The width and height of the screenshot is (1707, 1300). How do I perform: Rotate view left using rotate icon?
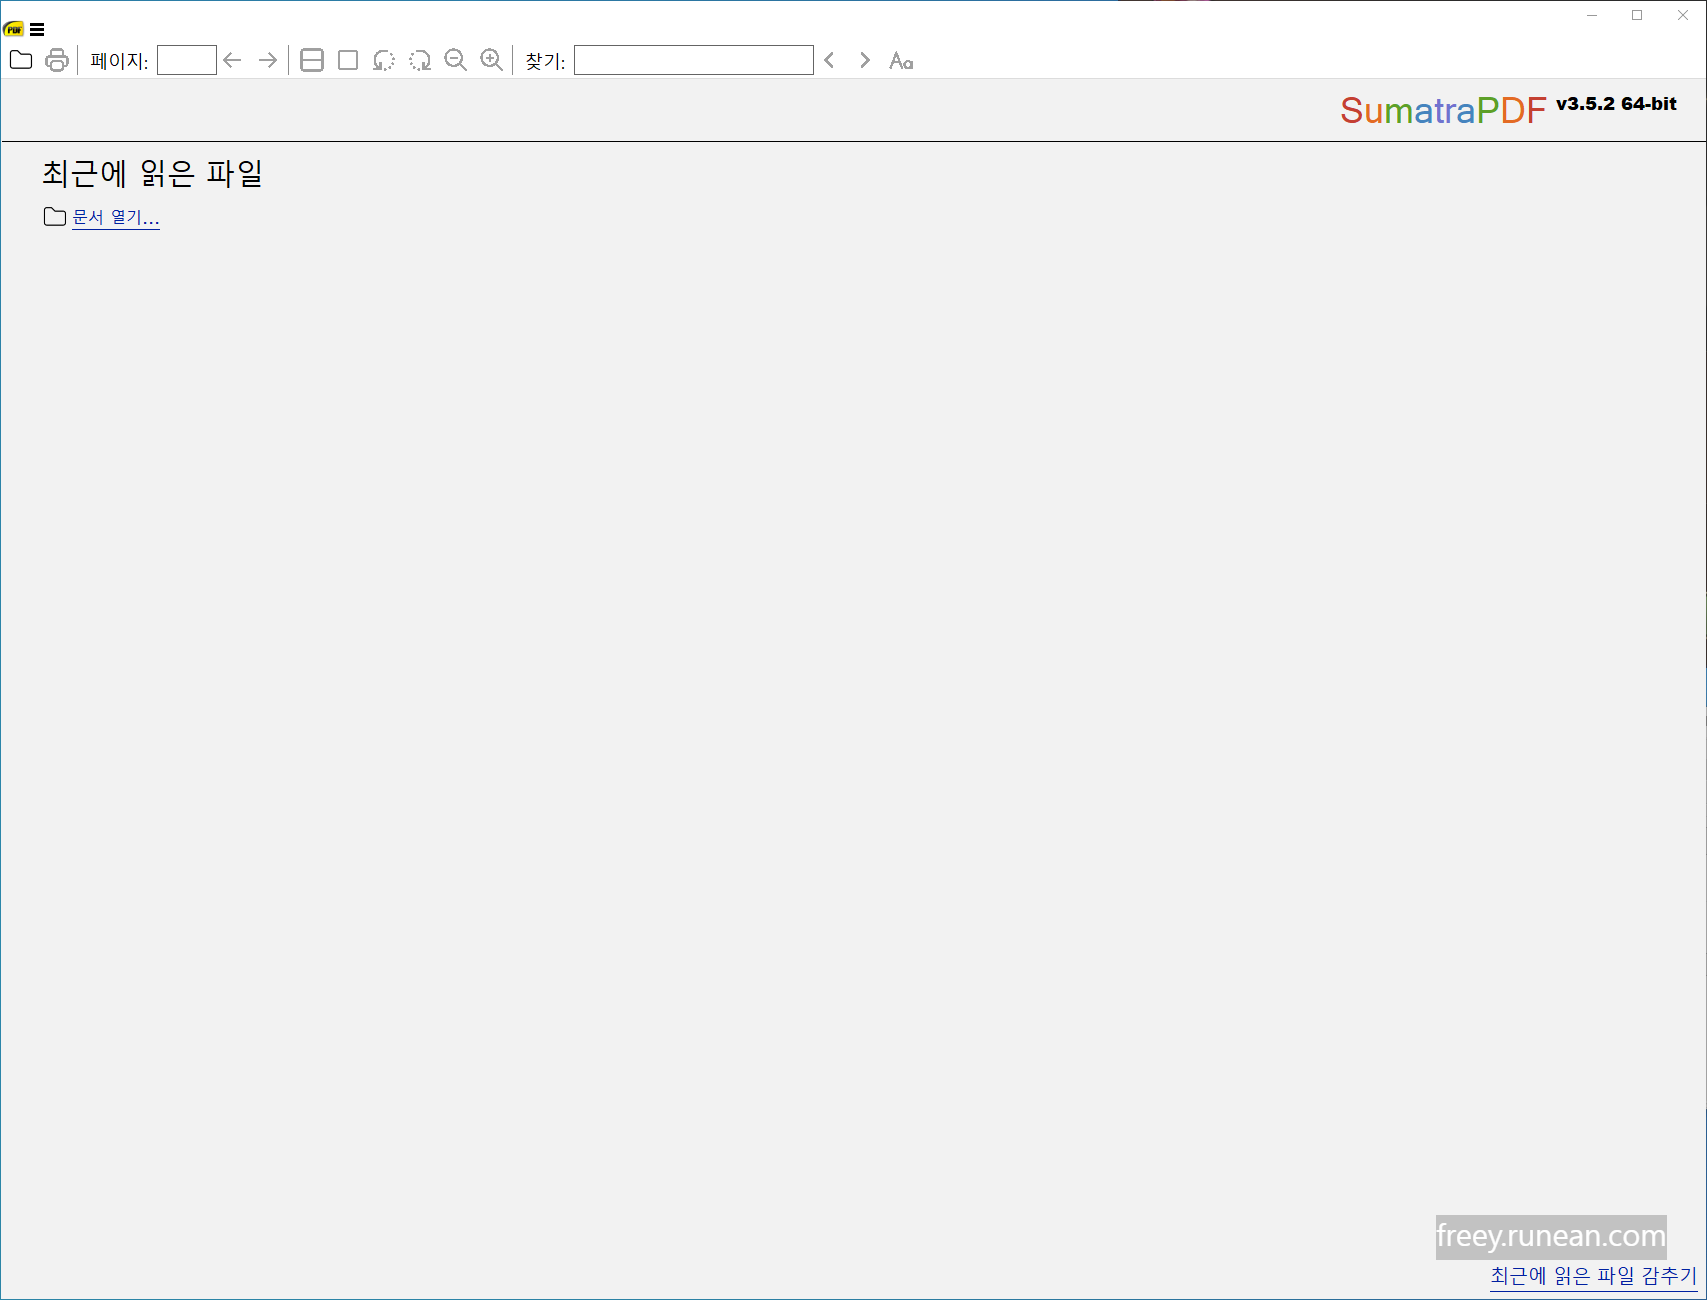(384, 60)
